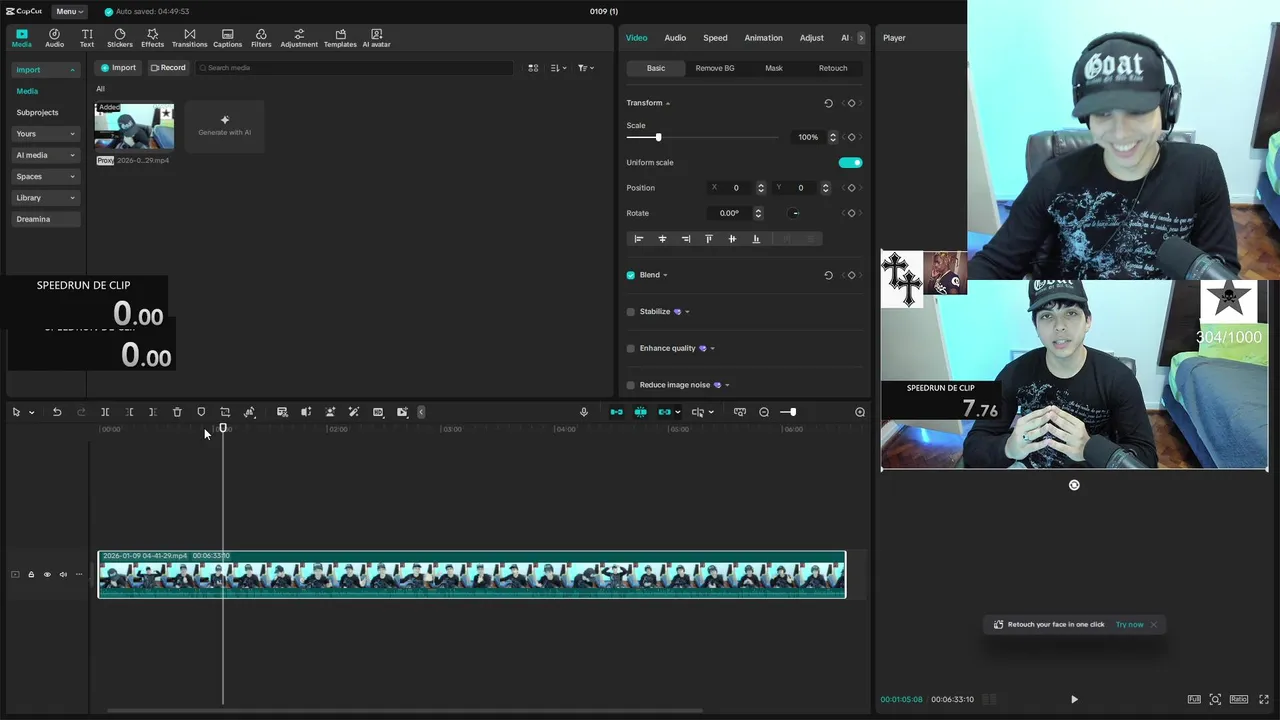Image resolution: width=1280 pixels, height=720 pixels.
Task: Switch media view to grid layout
Action: point(533,68)
